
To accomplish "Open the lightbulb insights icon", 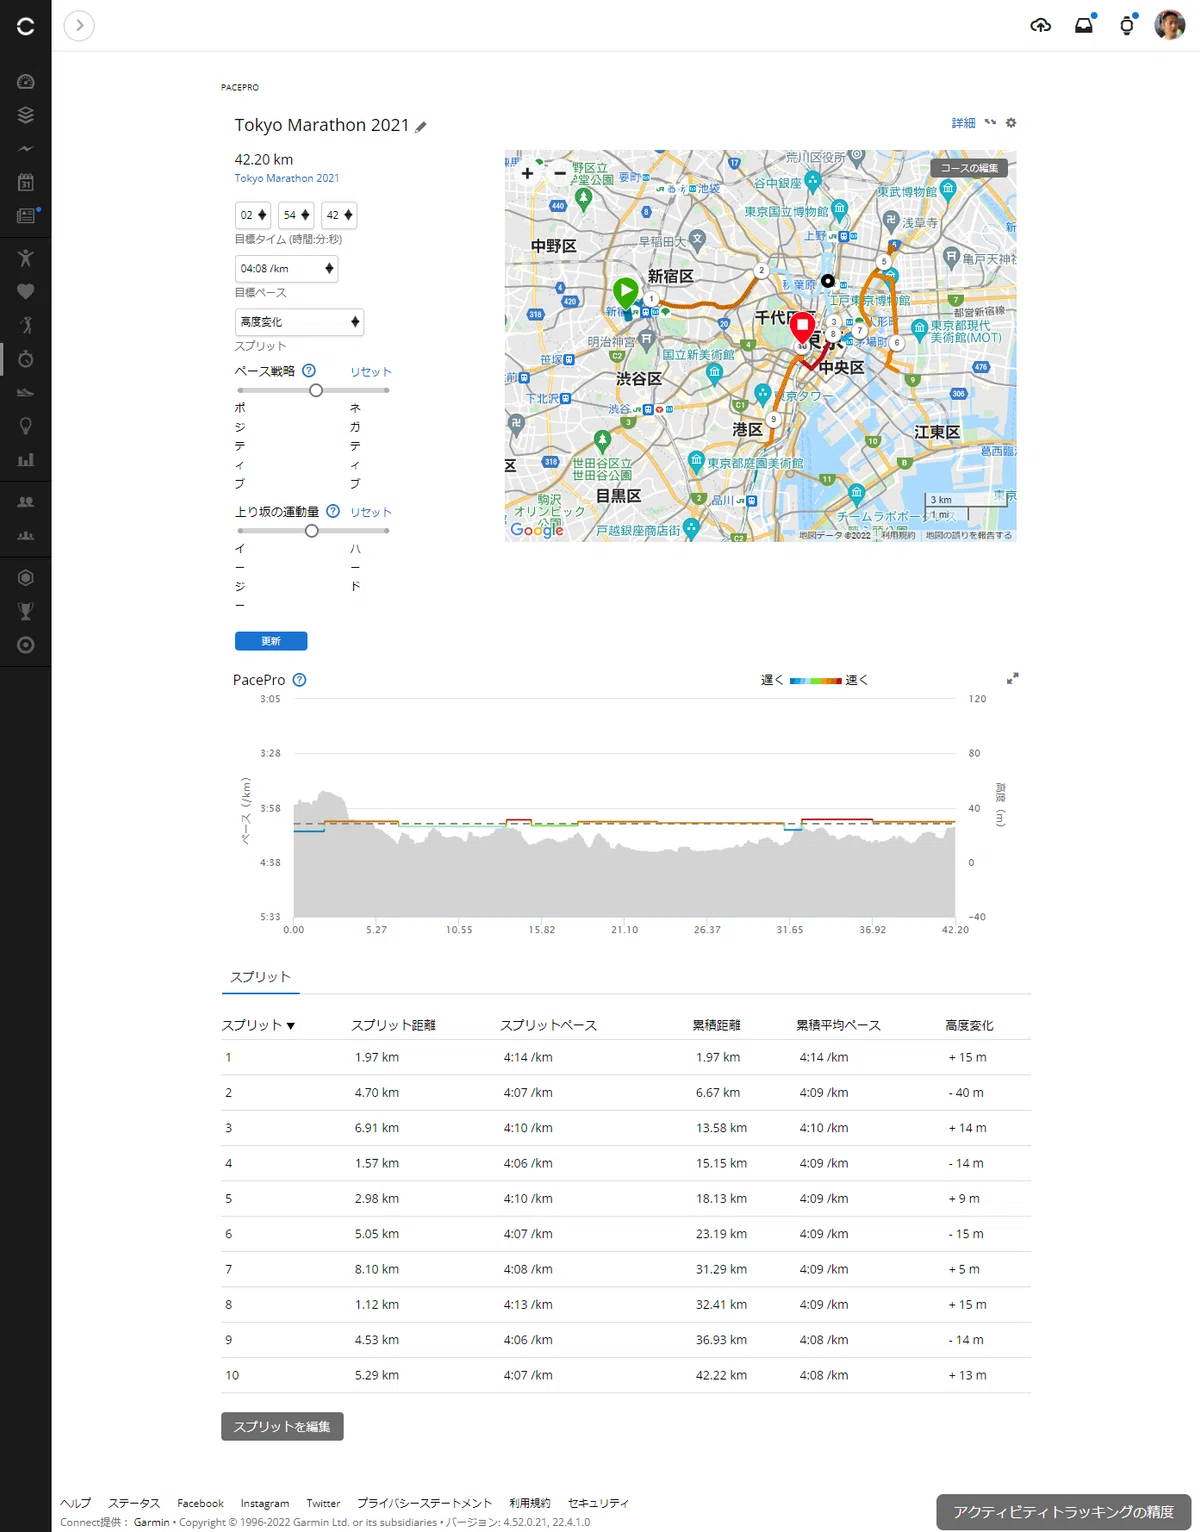I will pos(26,426).
